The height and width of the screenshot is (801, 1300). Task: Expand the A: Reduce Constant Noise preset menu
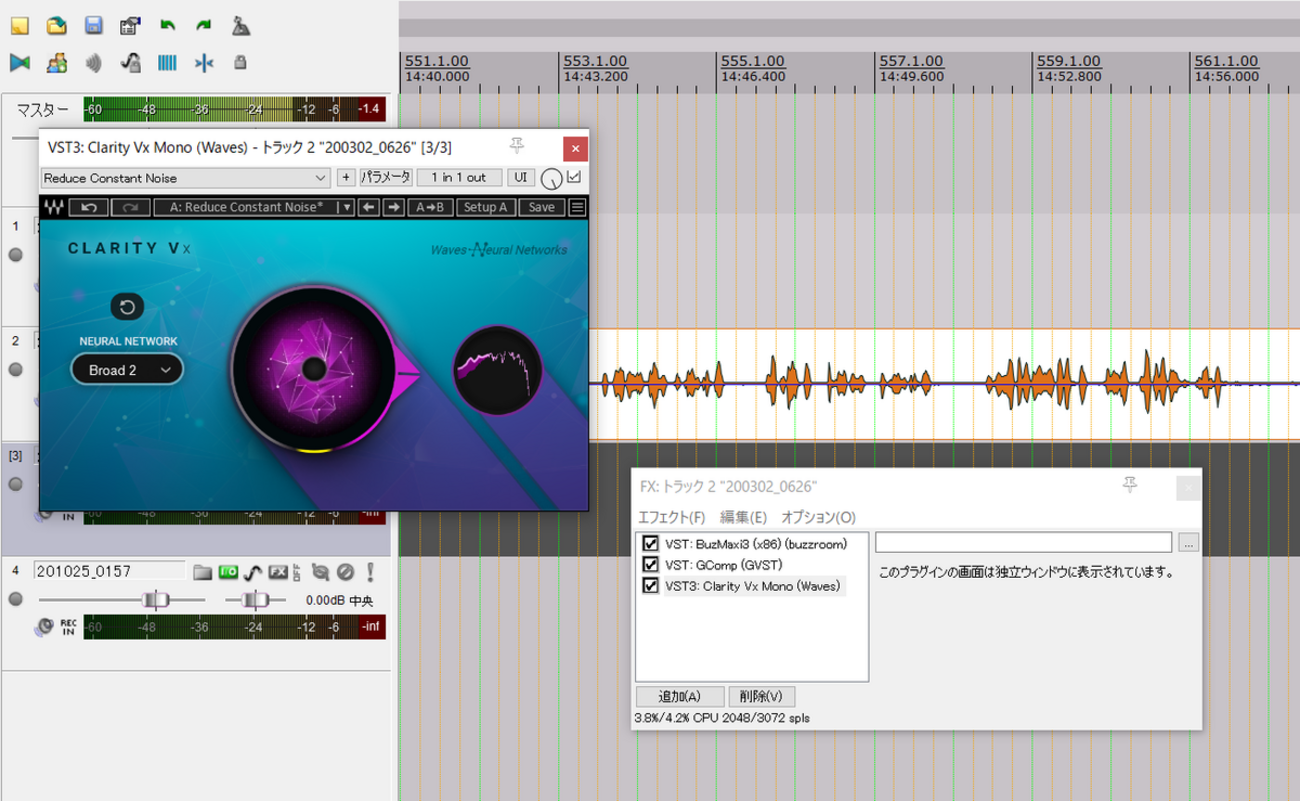pyautogui.click(x=346, y=207)
